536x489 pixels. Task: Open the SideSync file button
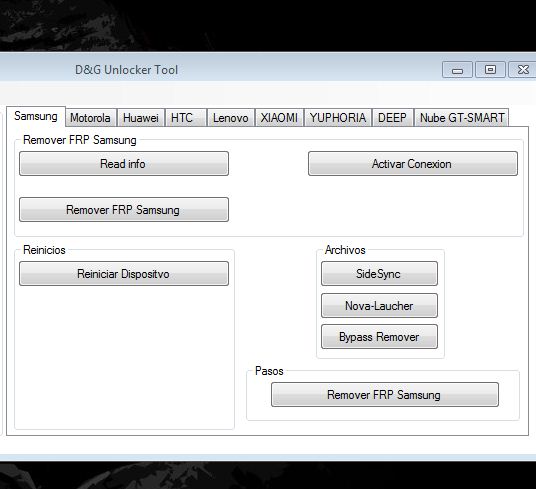[x=379, y=273]
